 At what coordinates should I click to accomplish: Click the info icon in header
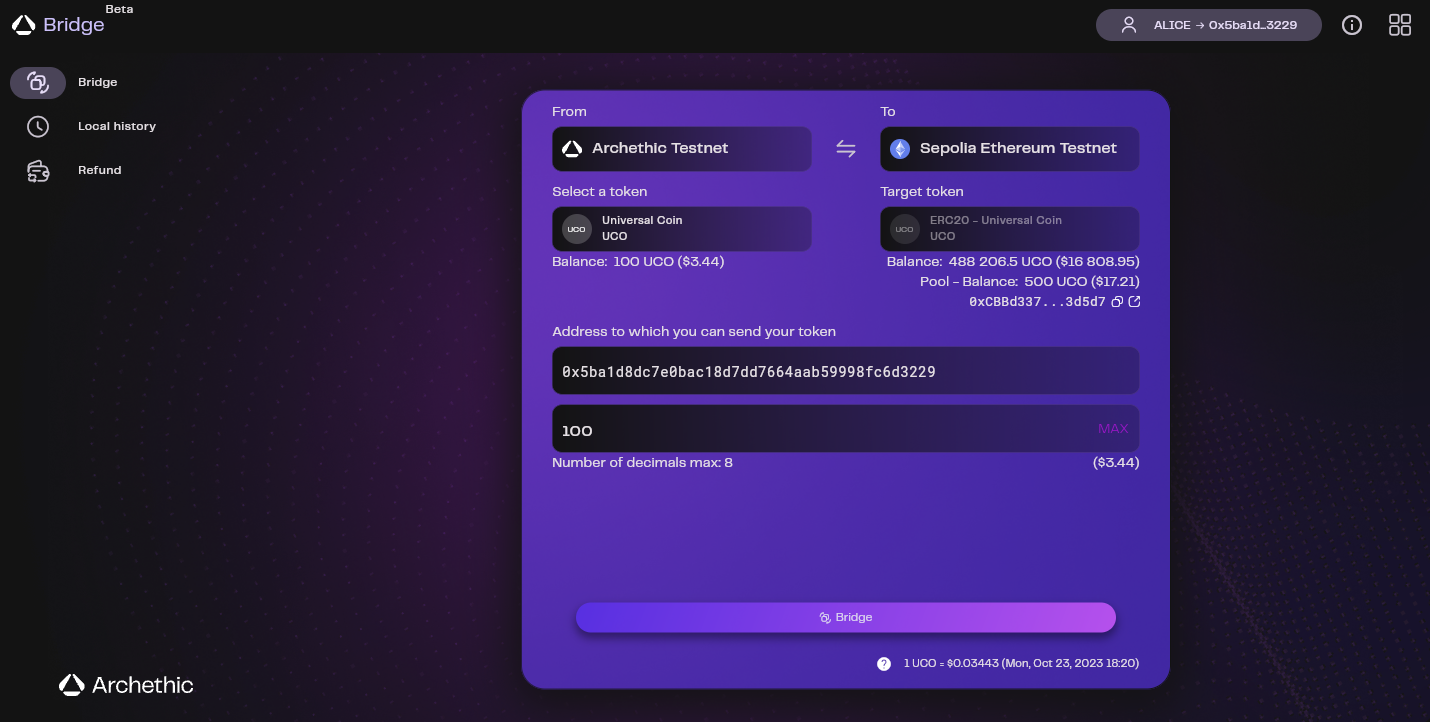click(1352, 25)
